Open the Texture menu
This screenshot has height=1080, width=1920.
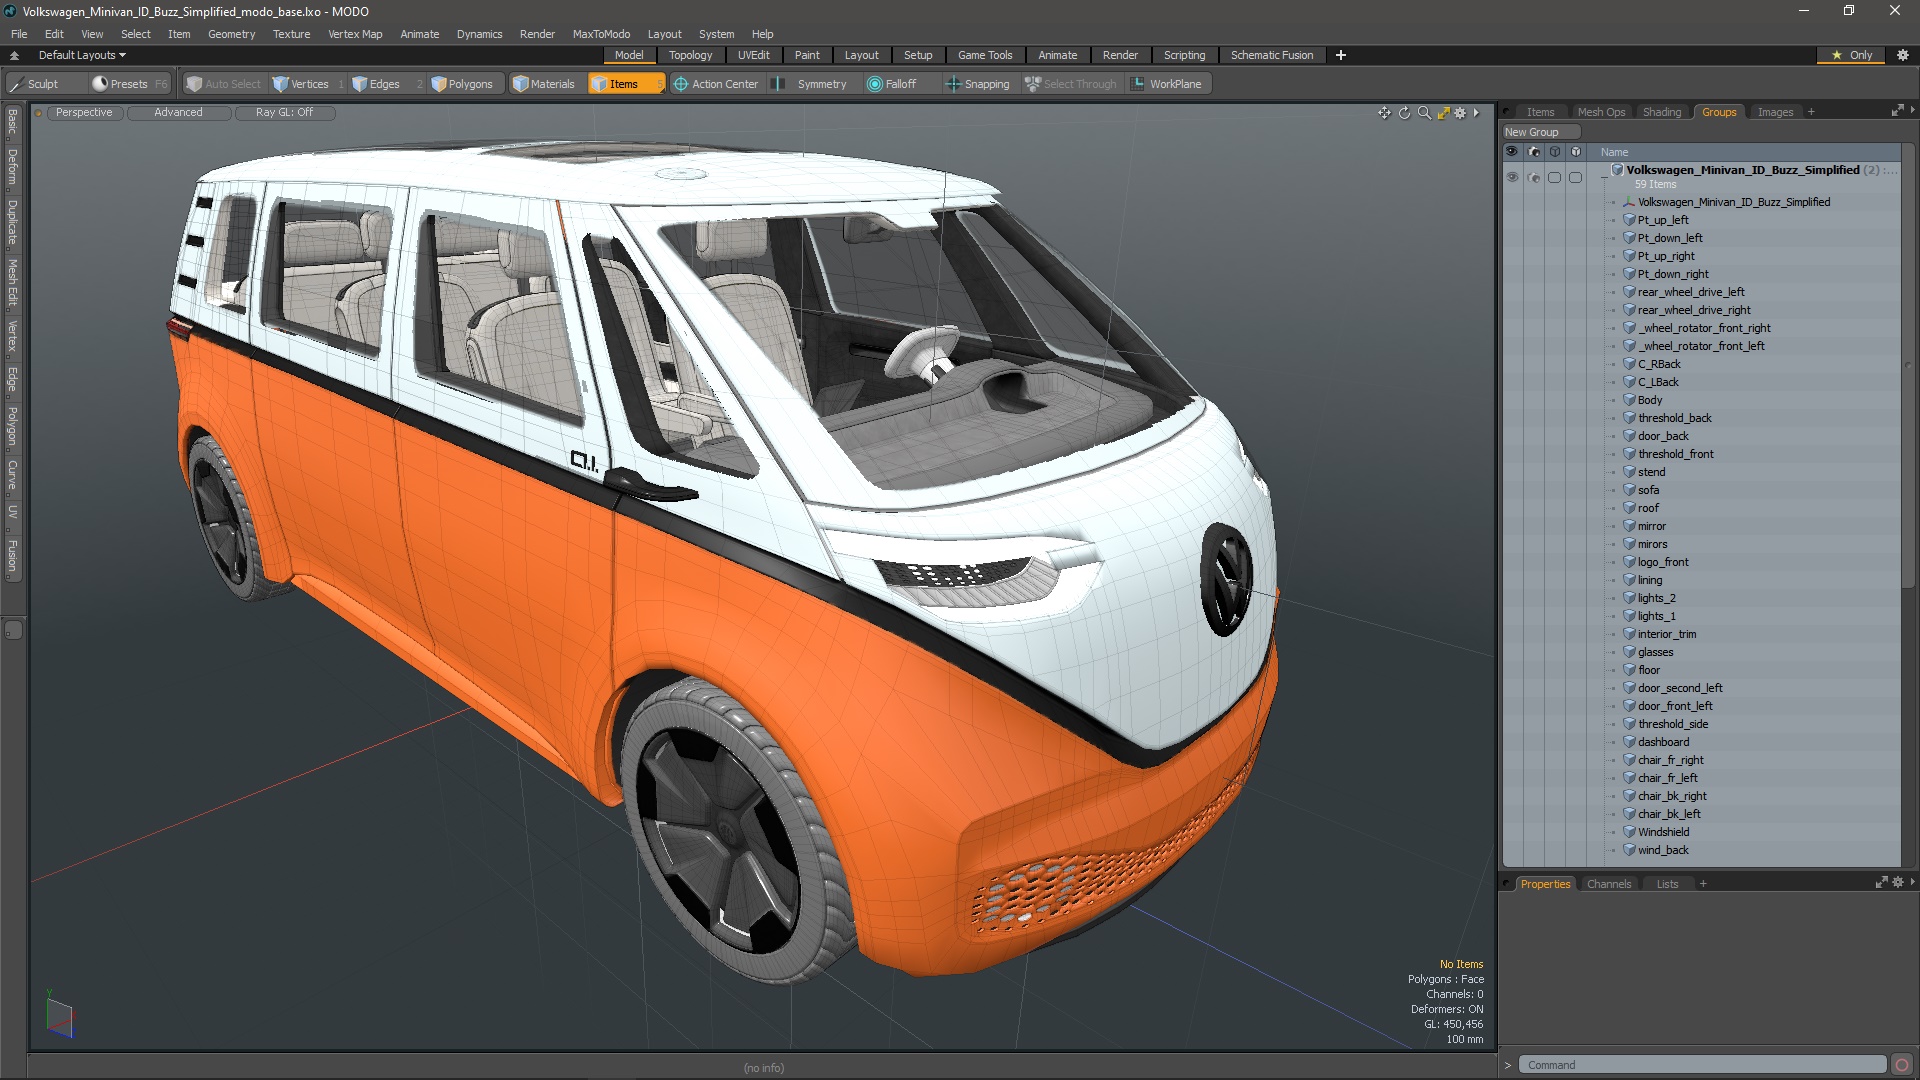[x=291, y=34]
